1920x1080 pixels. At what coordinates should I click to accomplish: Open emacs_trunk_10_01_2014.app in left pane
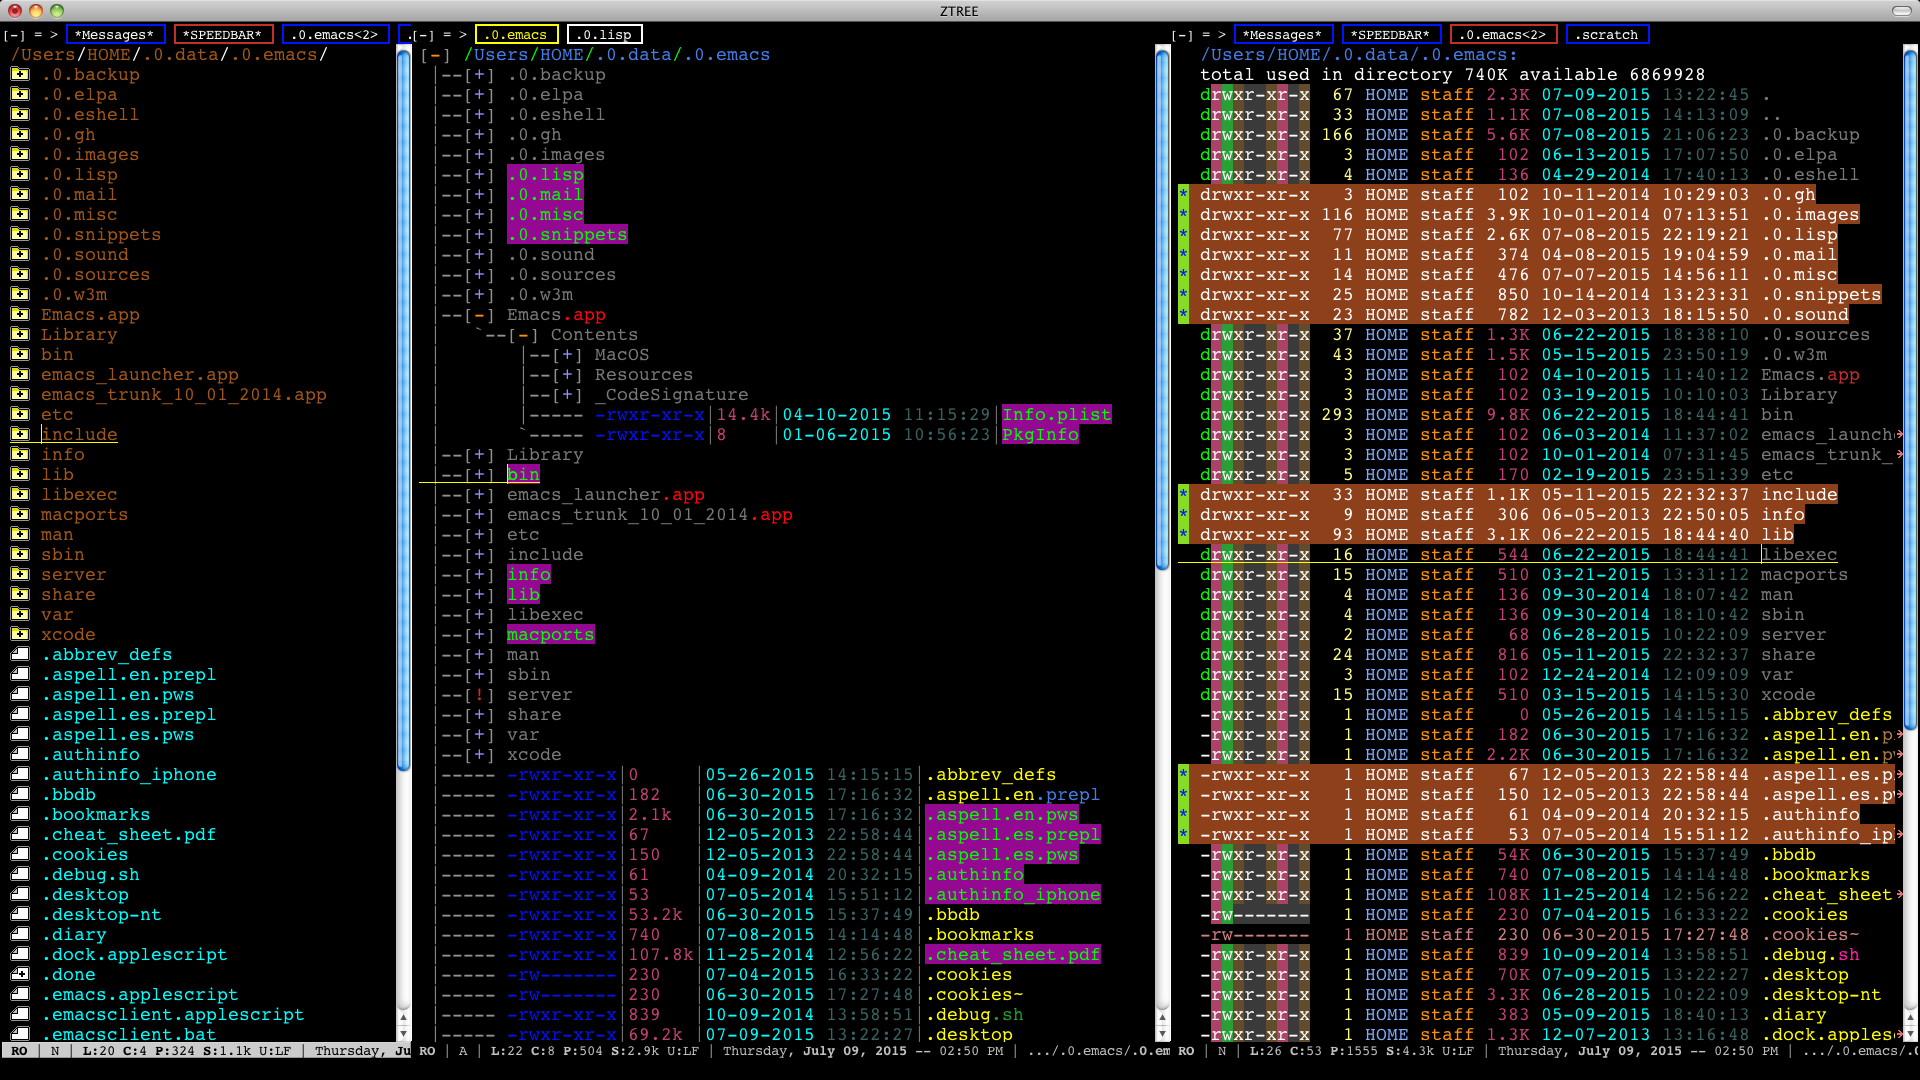184,395
